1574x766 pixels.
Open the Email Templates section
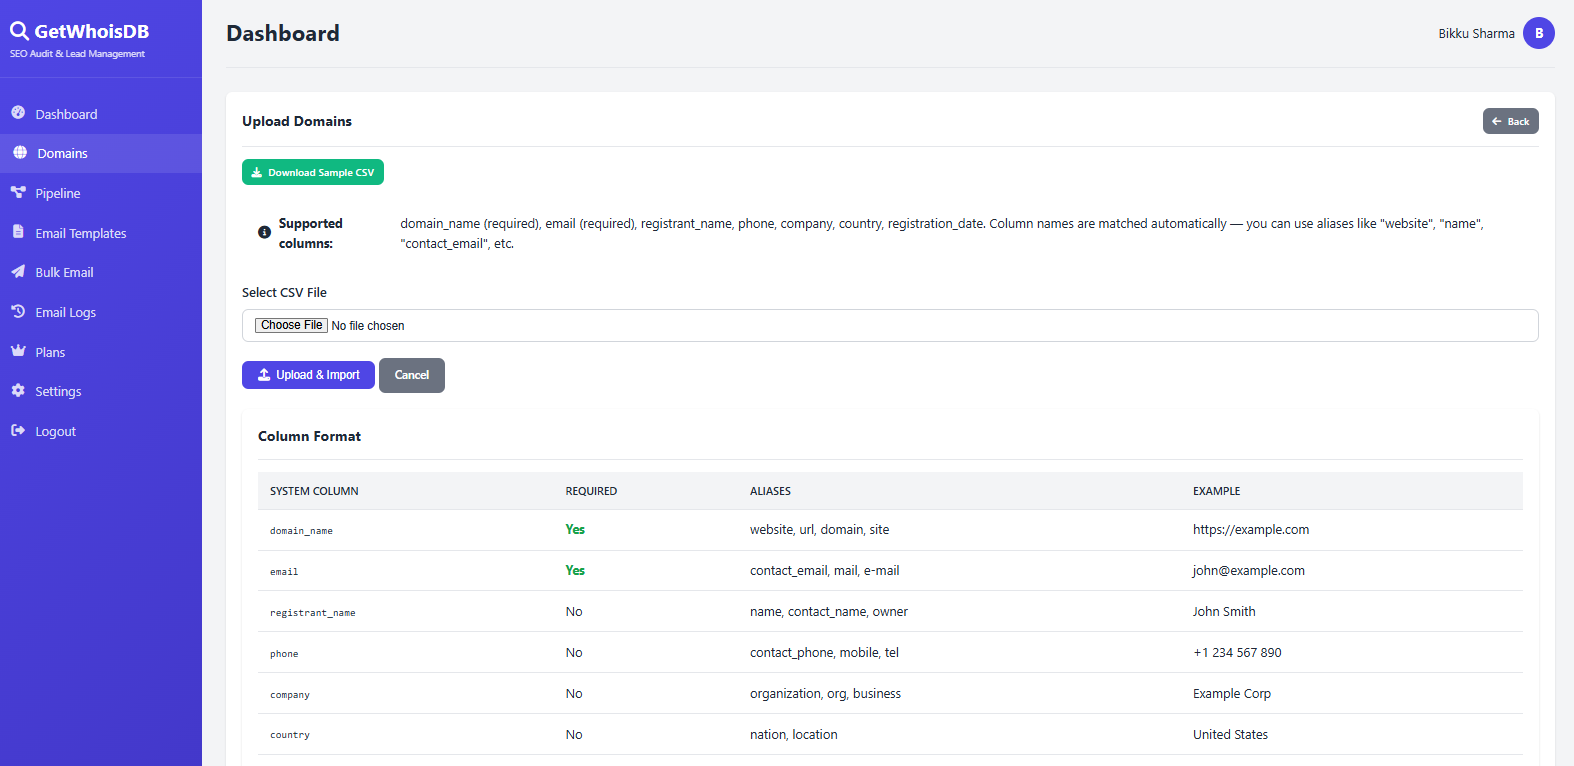click(101, 233)
